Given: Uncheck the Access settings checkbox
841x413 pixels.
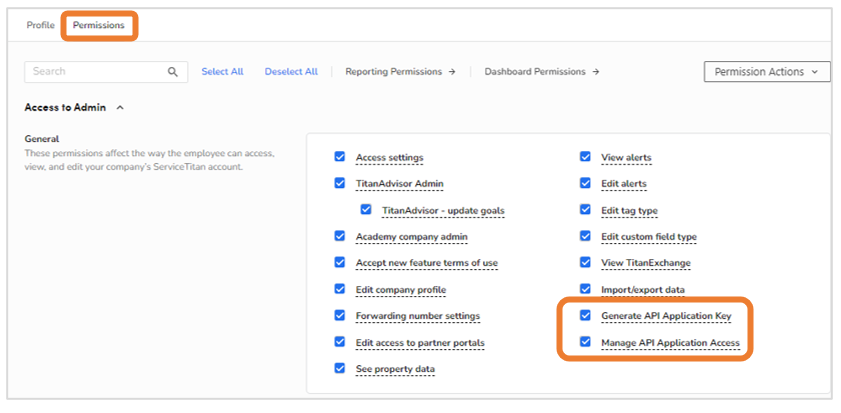Looking at the screenshot, I should 340,157.
